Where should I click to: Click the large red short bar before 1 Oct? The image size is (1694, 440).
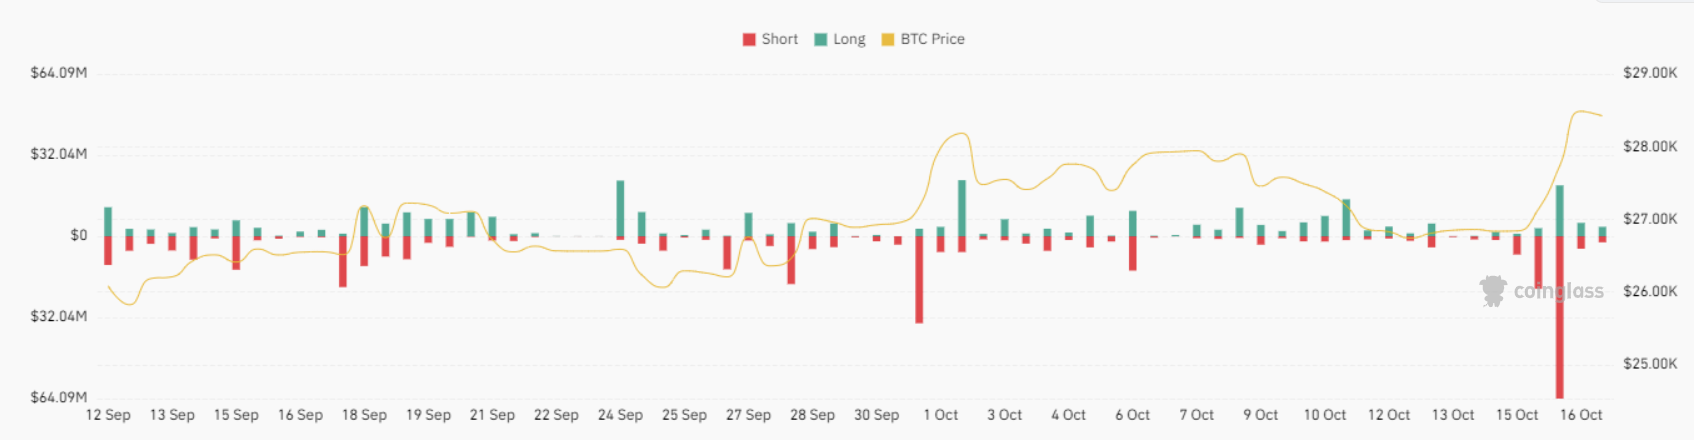[919, 279]
